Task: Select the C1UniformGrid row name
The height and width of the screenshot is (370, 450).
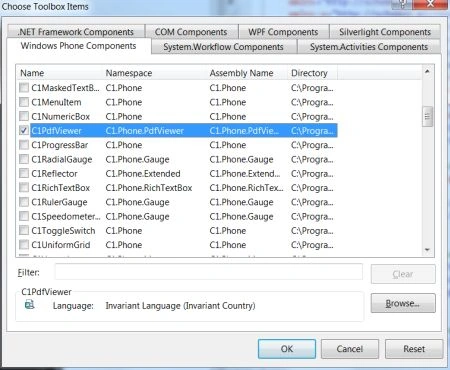Action: pos(61,245)
